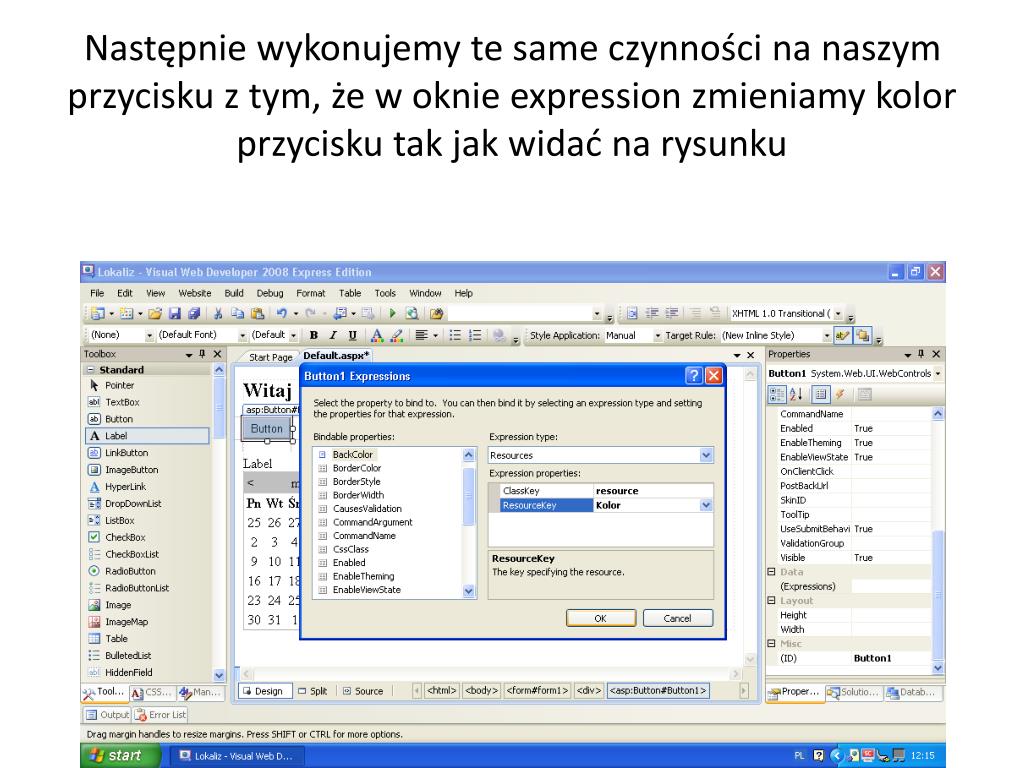This screenshot has width=1024, height=768.
Task: Open the ResourceKey Kolor dropdown
Action: coord(706,505)
